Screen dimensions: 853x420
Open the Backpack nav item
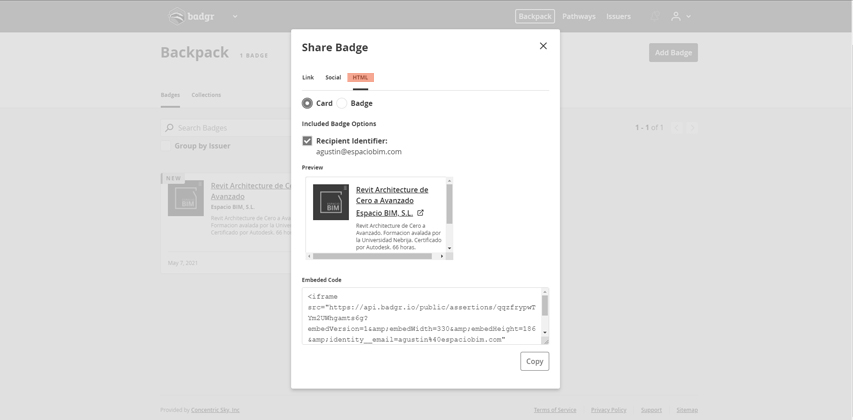coord(535,16)
